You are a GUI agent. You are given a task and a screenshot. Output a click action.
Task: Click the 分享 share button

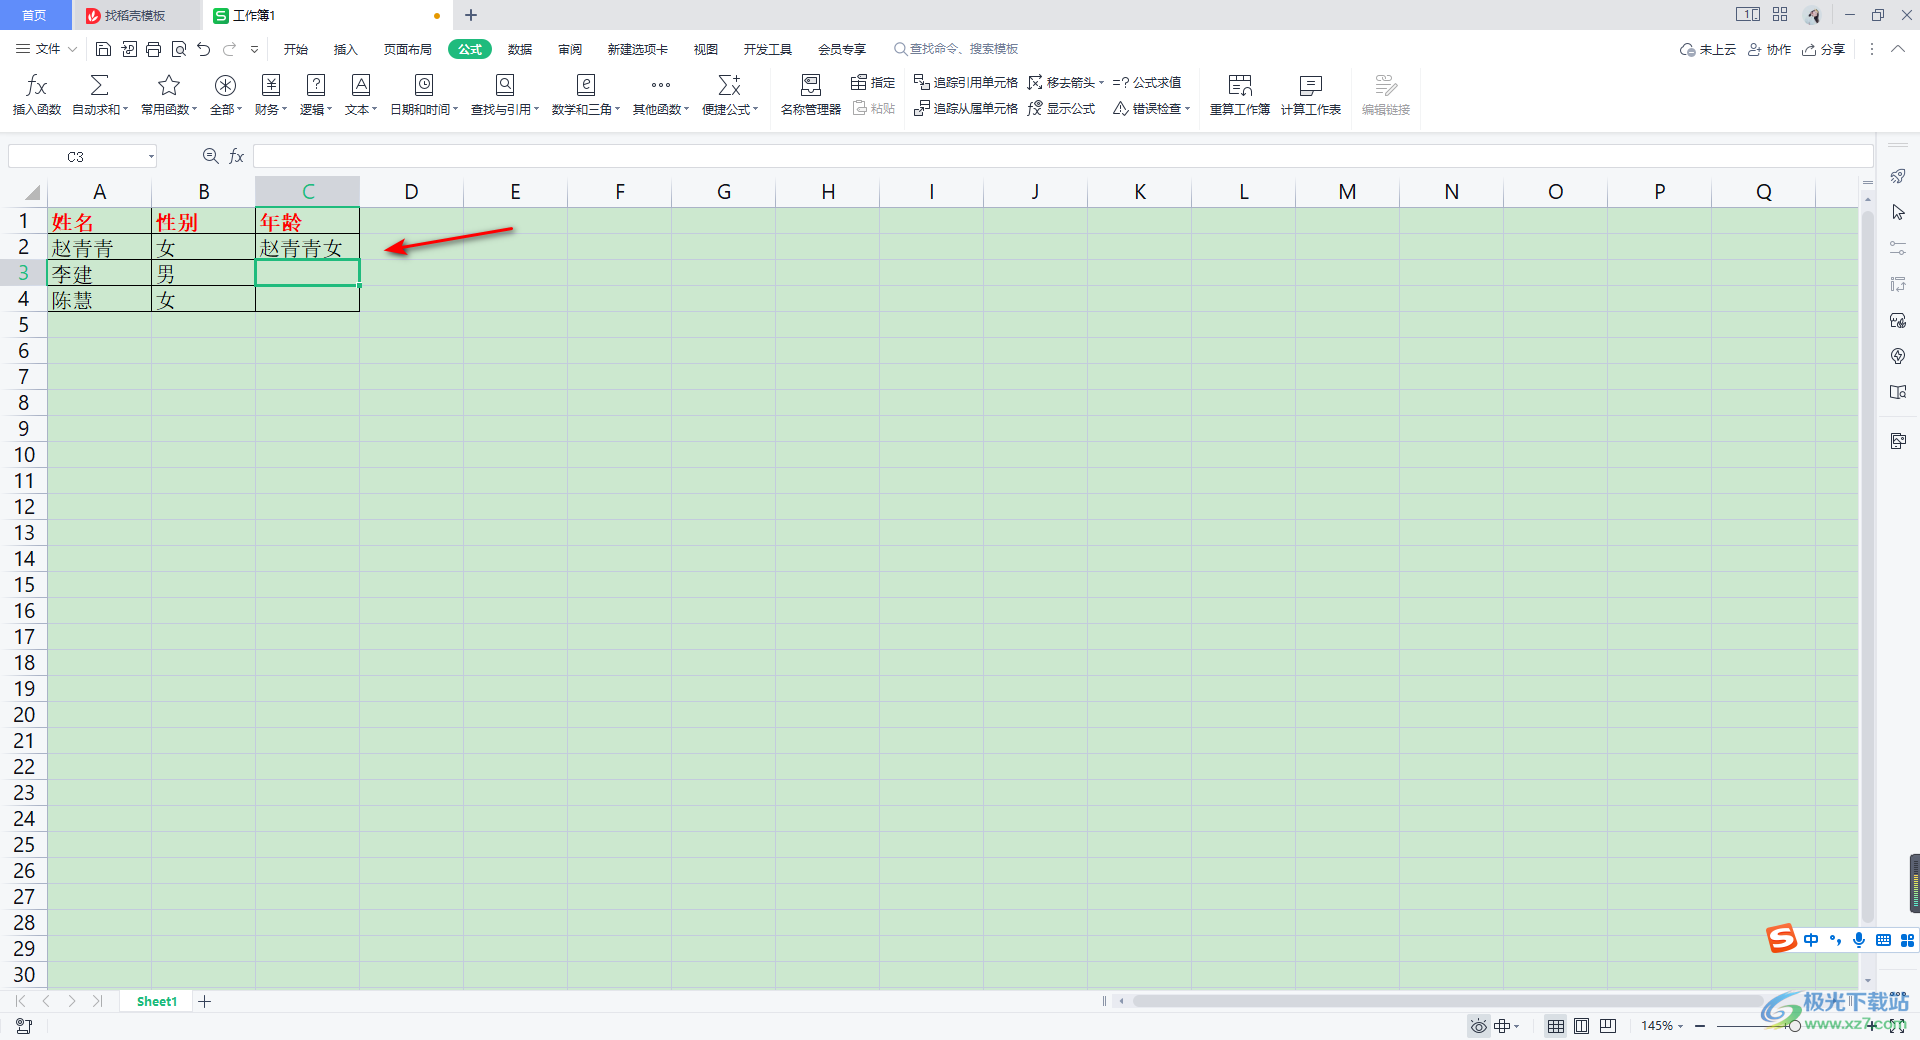(x=1823, y=49)
